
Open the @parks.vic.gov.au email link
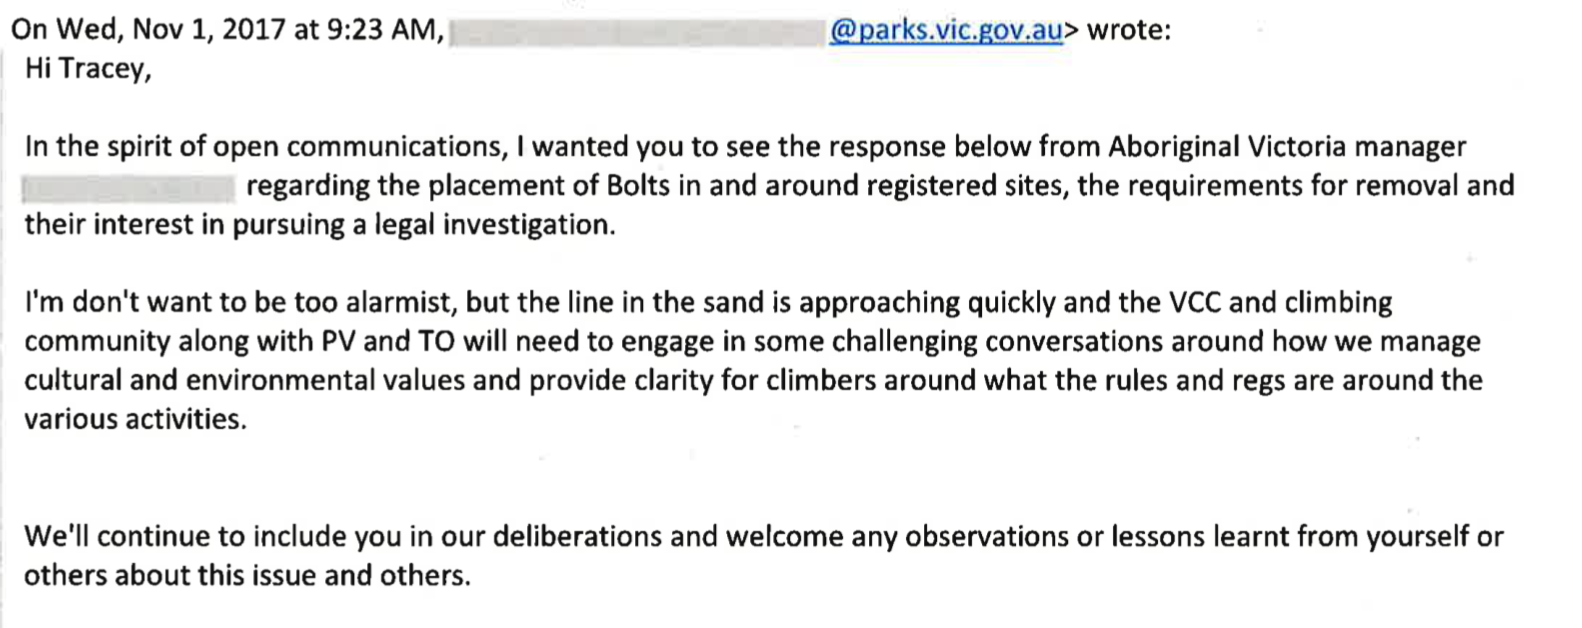945,30
